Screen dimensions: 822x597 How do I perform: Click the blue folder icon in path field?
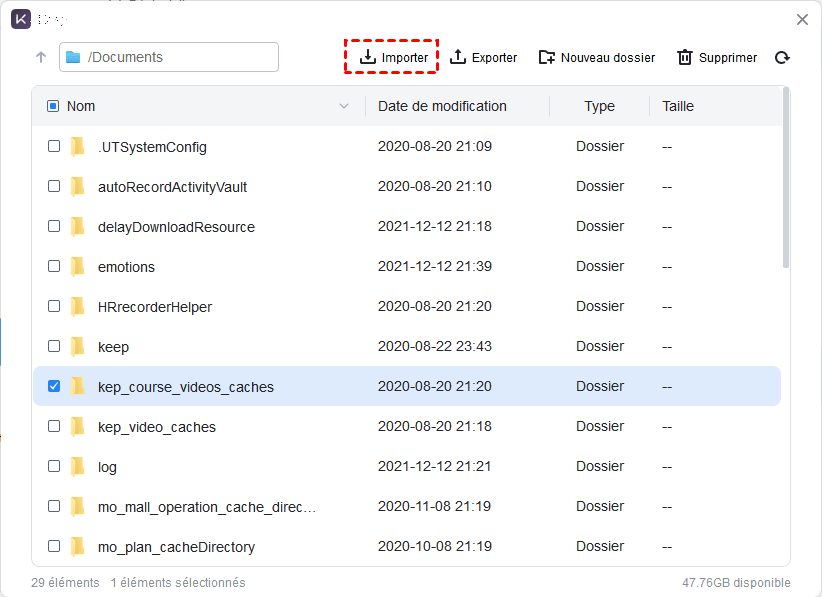pos(73,57)
